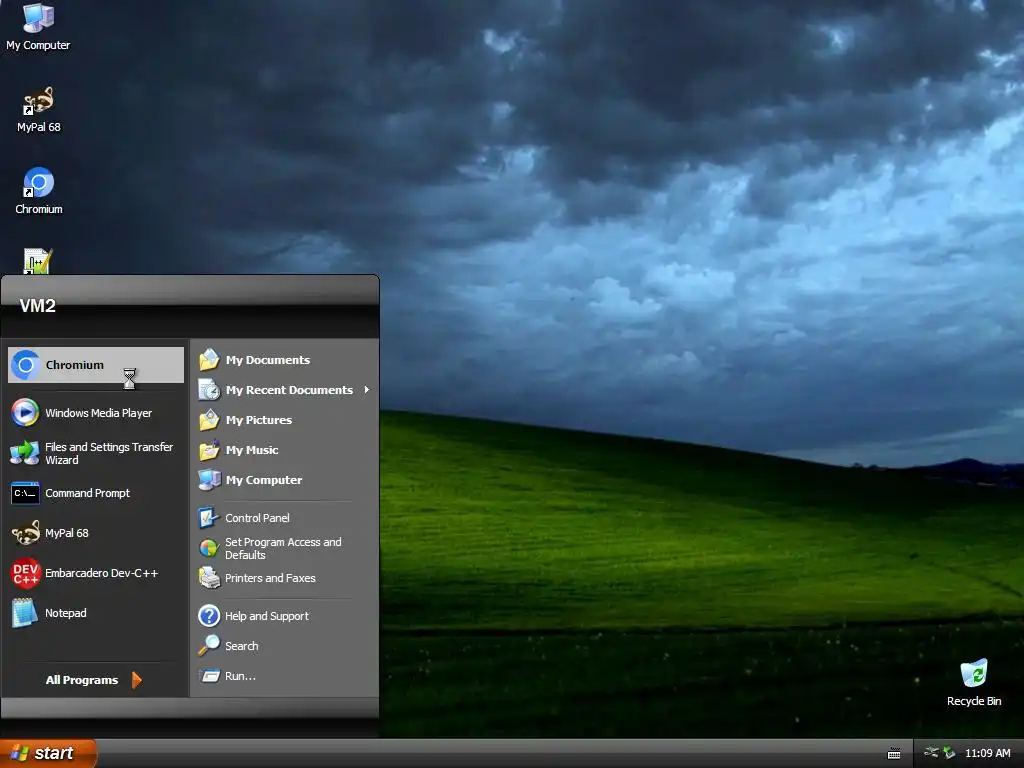Open Control Panel
The height and width of the screenshot is (768, 1024).
285,518
